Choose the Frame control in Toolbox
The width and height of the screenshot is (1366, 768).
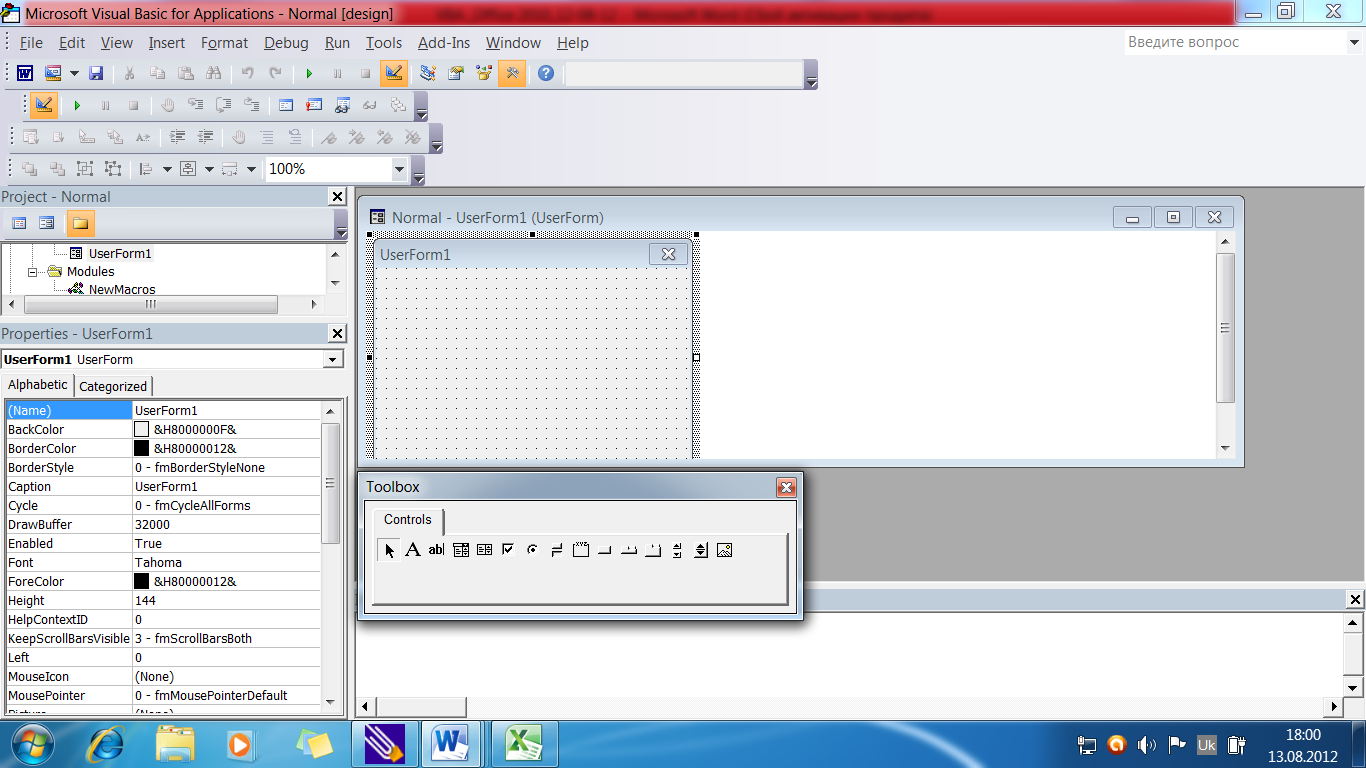[581, 549]
